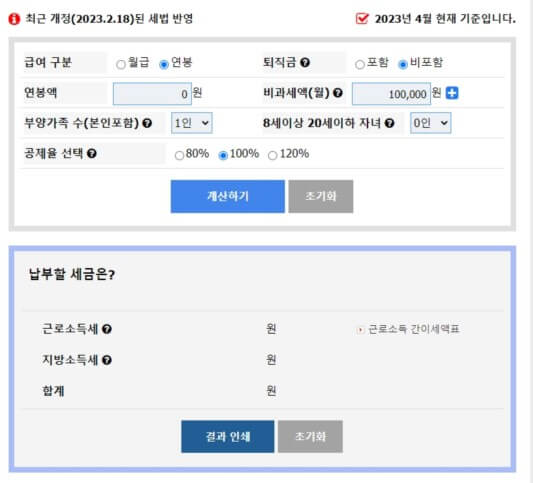Open the 부양가족 수 dropdown showing 1인
This screenshot has width=533, height=483.
[x=192, y=123]
